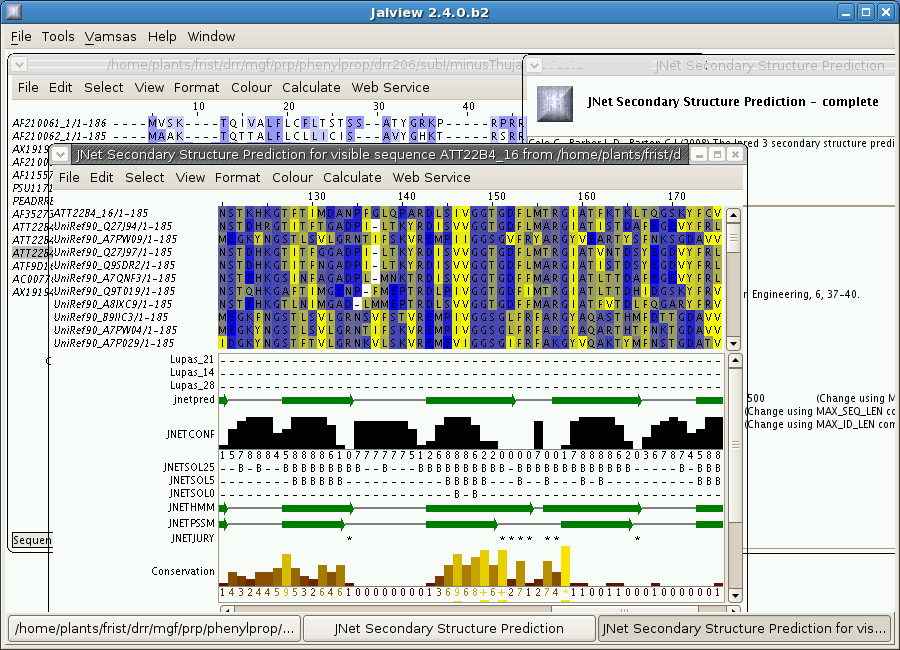Screen dimensions: 900x650
Task: Click the annotation panel vertical scrollbar thumb
Action: pyautogui.click(x=735, y=444)
